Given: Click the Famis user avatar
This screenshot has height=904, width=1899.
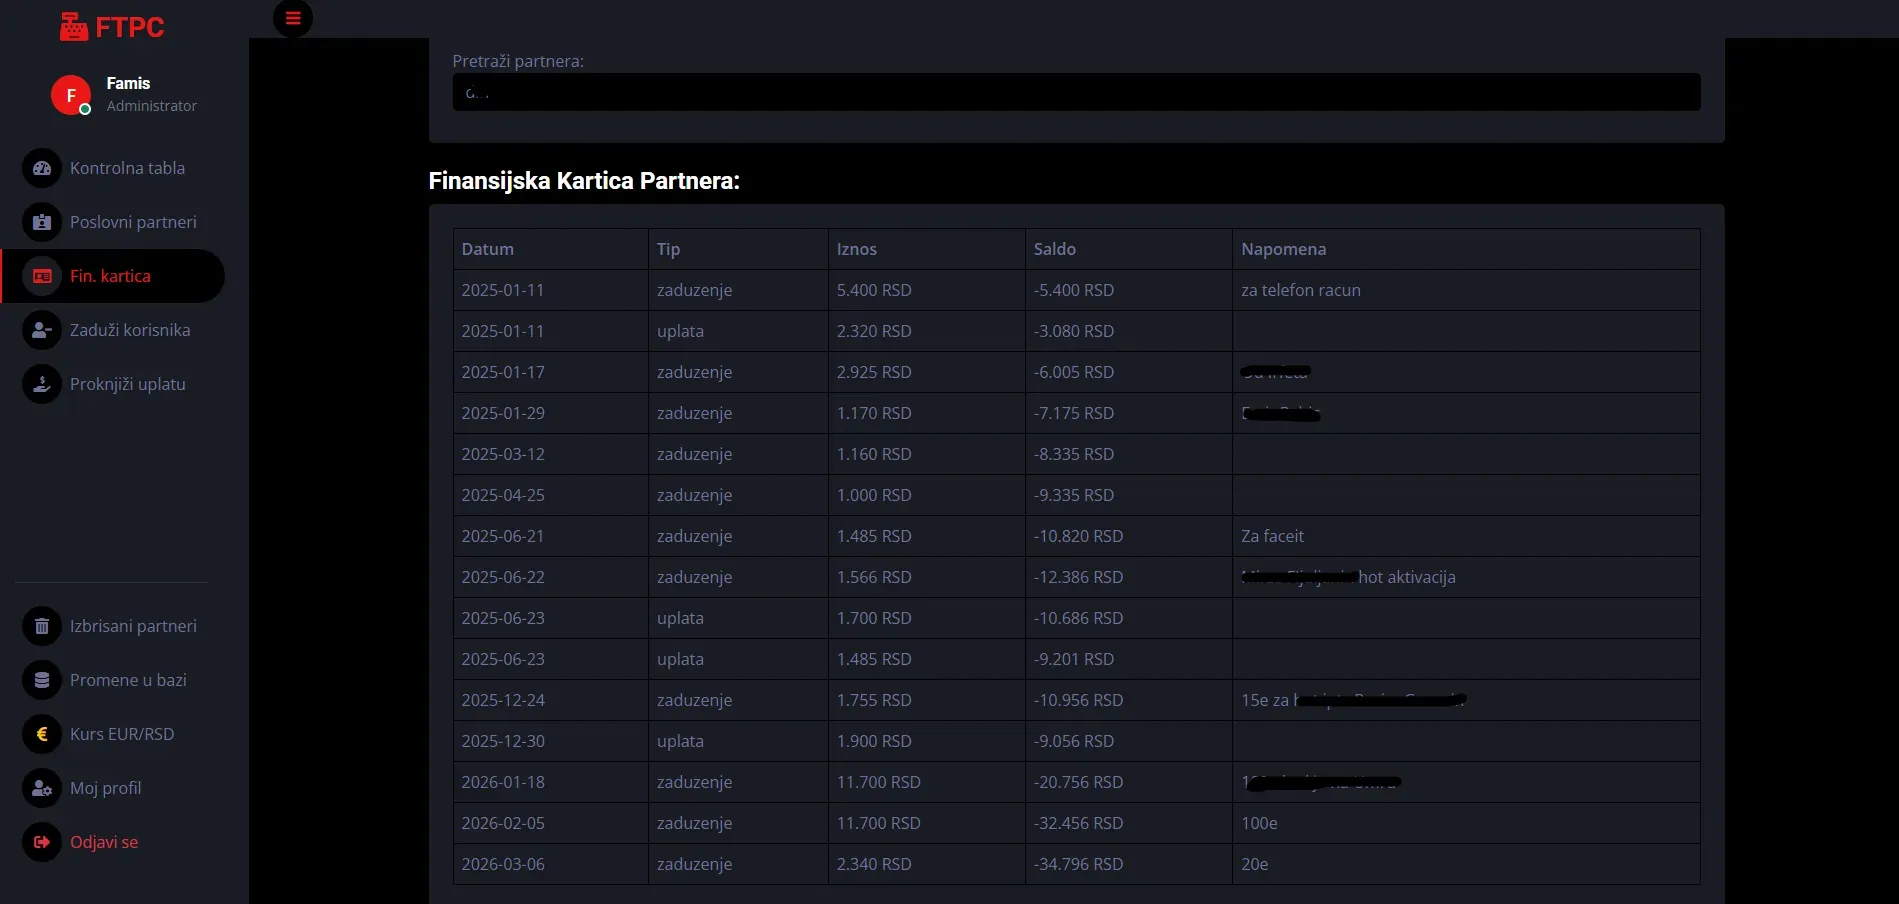Looking at the screenshot, I should click(71, 95).
